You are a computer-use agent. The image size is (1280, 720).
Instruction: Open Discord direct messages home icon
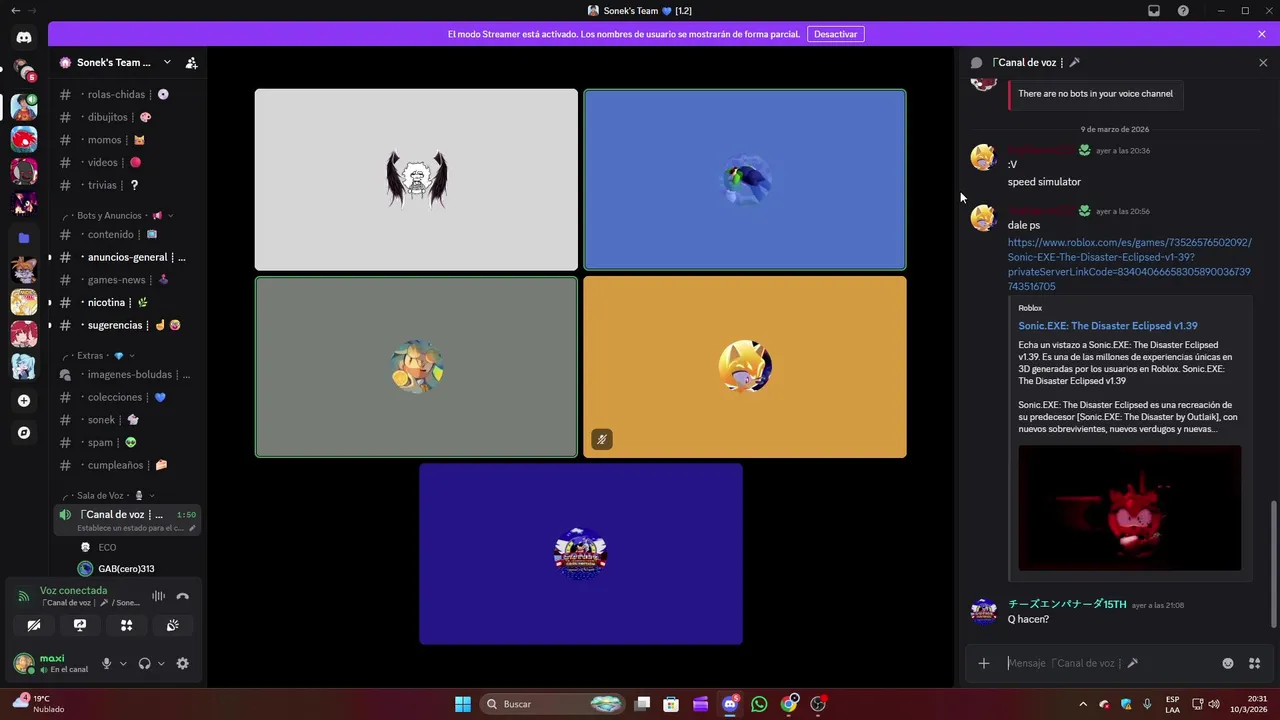click(x=24, y=38)
